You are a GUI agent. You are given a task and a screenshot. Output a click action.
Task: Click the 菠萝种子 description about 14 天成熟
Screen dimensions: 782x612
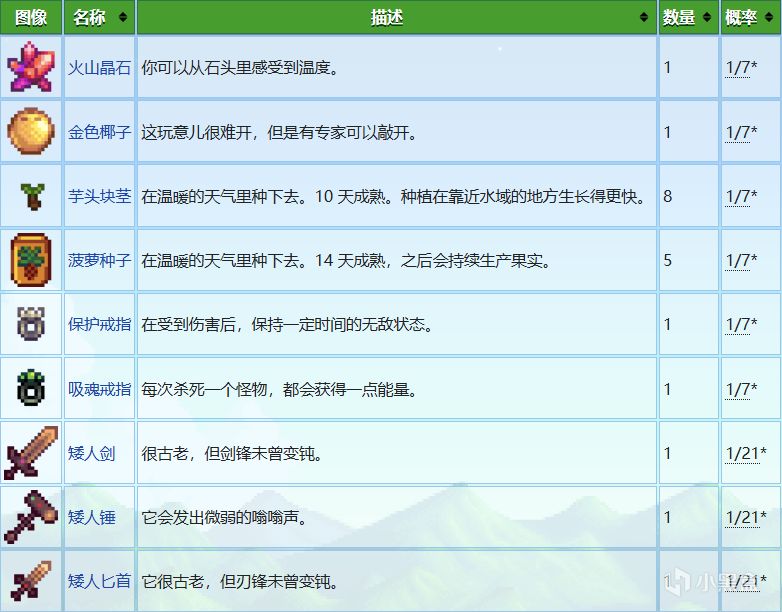(x=346, y=260)
